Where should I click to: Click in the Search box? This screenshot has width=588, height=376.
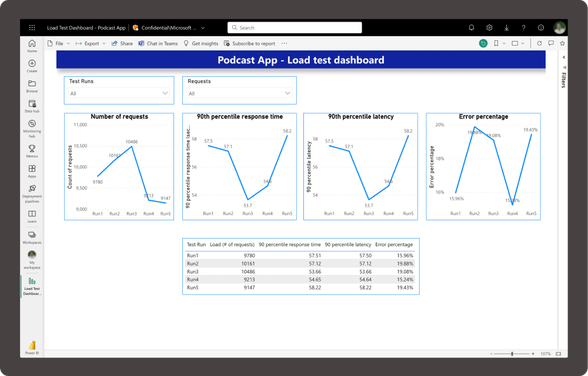295,28
